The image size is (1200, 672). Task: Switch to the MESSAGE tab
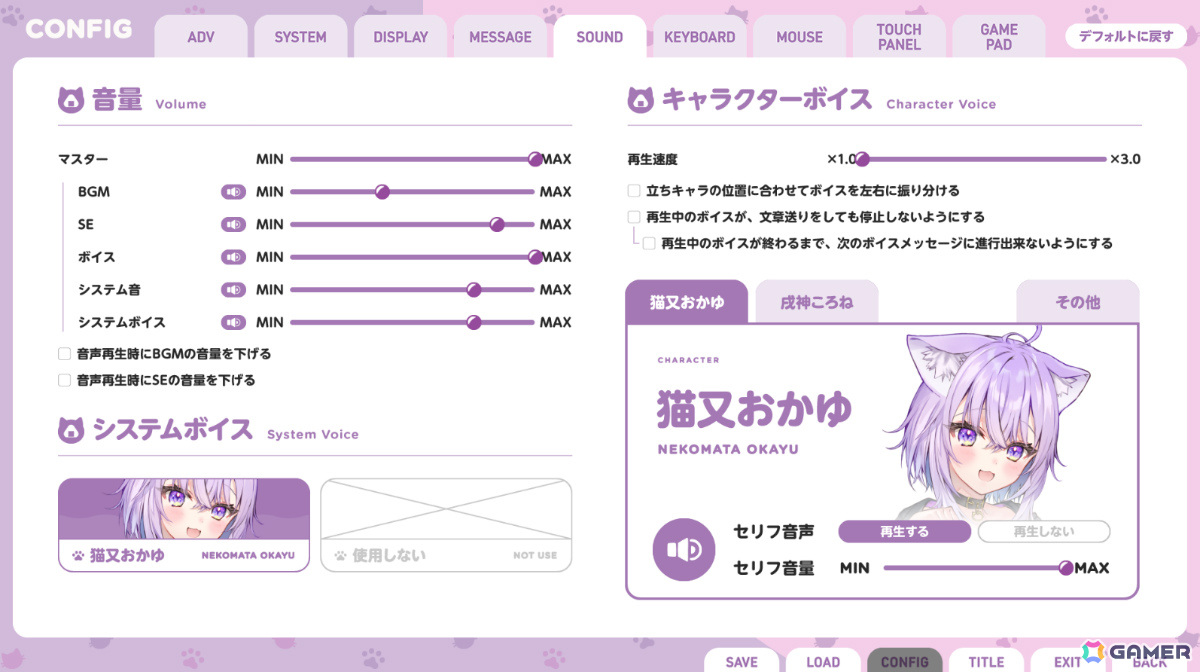tap(501, 37)
